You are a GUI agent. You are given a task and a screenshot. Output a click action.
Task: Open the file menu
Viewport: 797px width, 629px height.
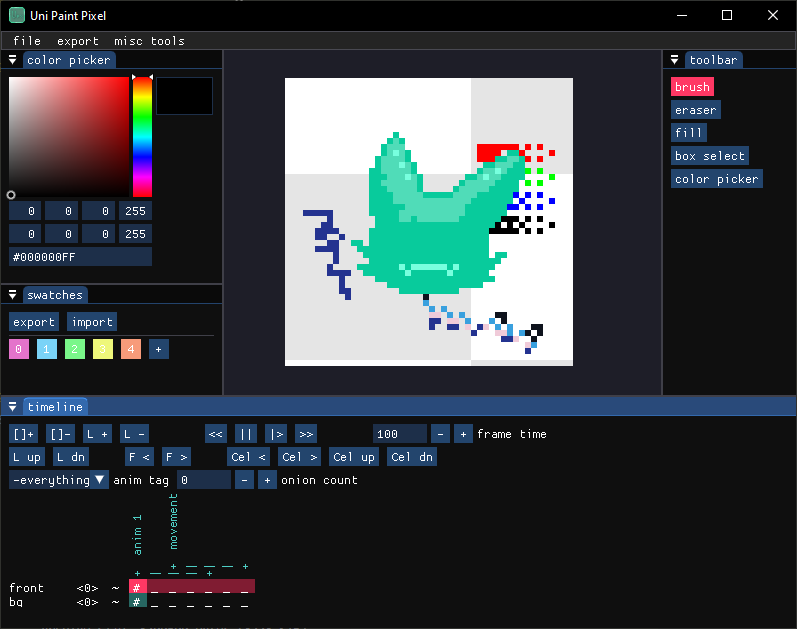(26, 41)
